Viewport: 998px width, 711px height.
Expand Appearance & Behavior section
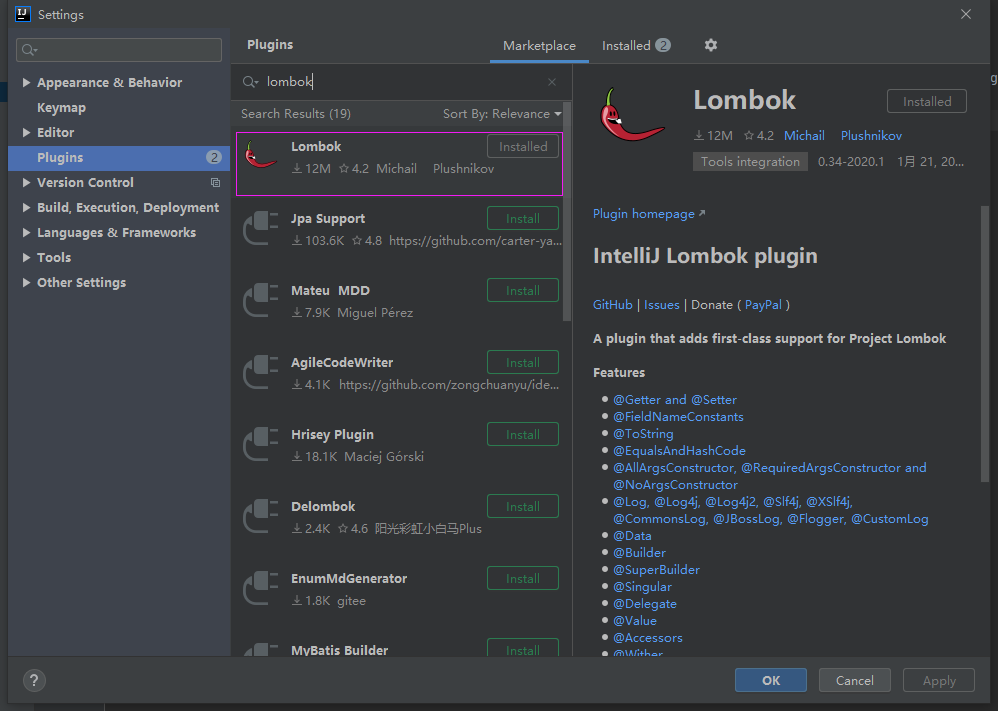(26, 82)
